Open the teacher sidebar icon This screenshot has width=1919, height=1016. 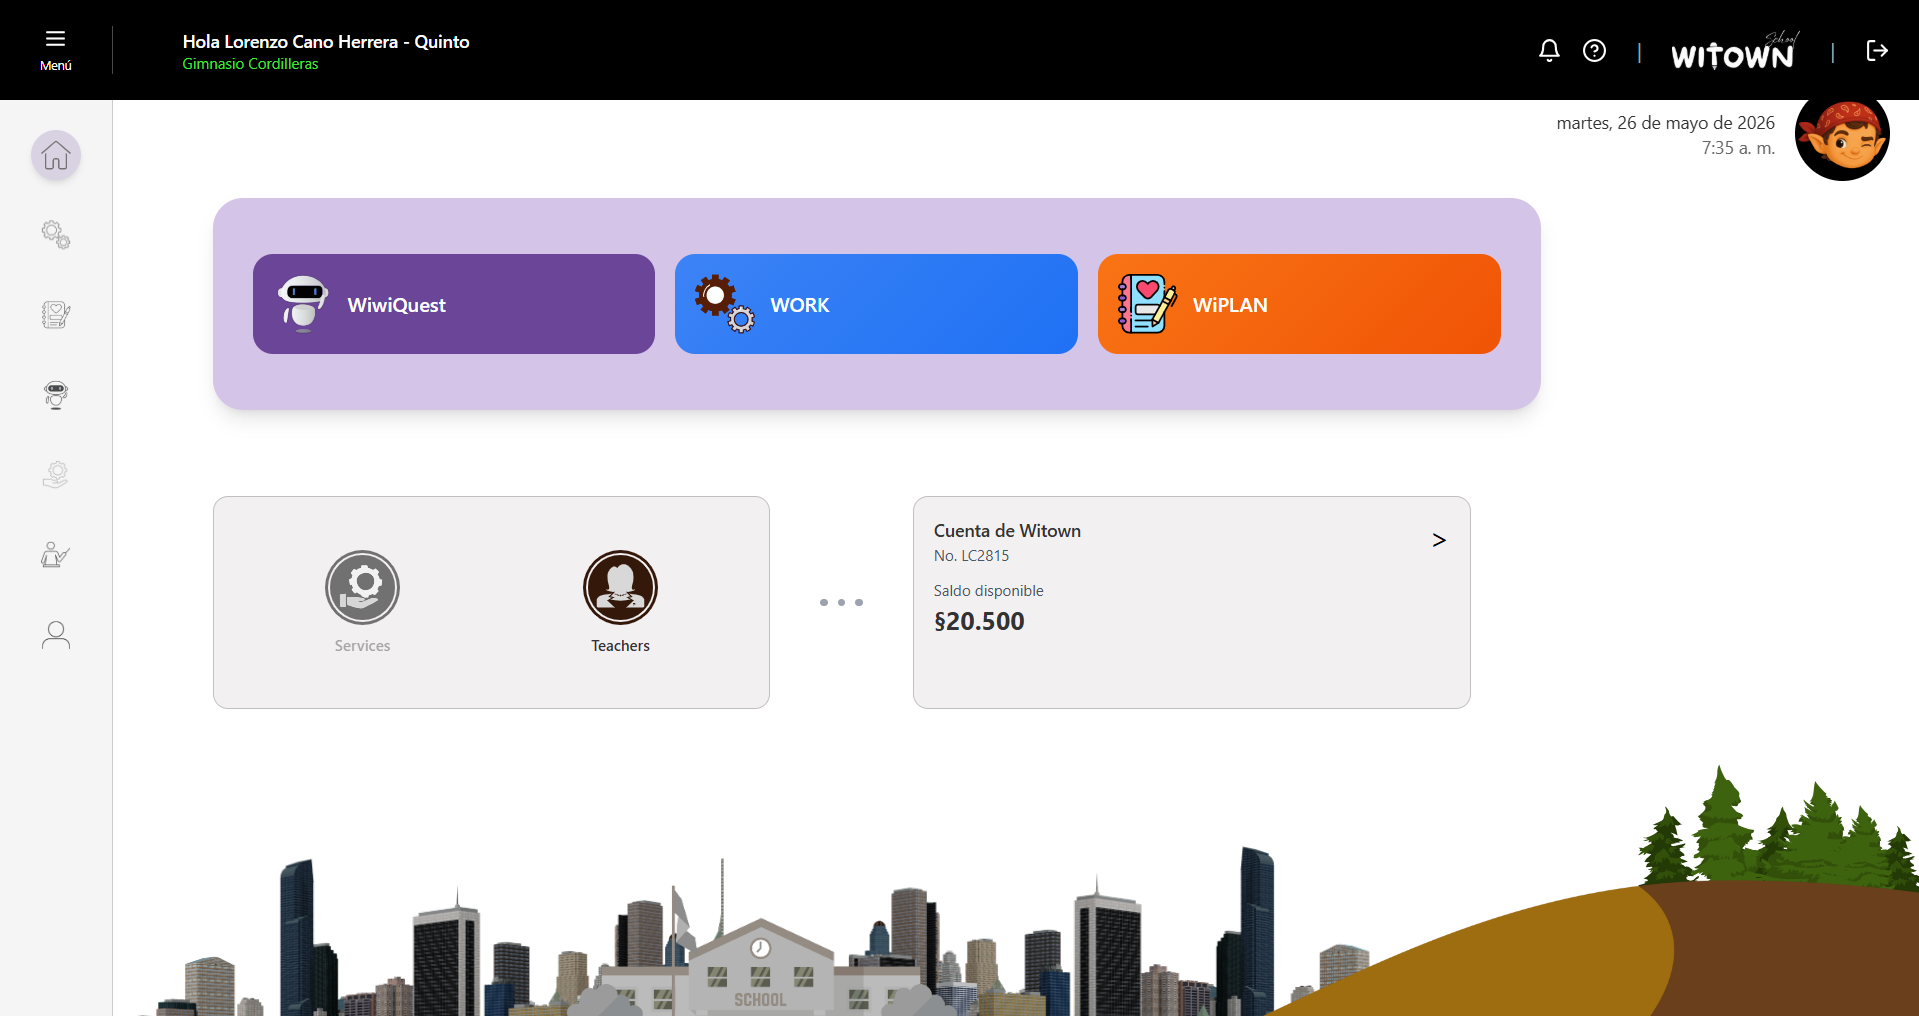56,555
